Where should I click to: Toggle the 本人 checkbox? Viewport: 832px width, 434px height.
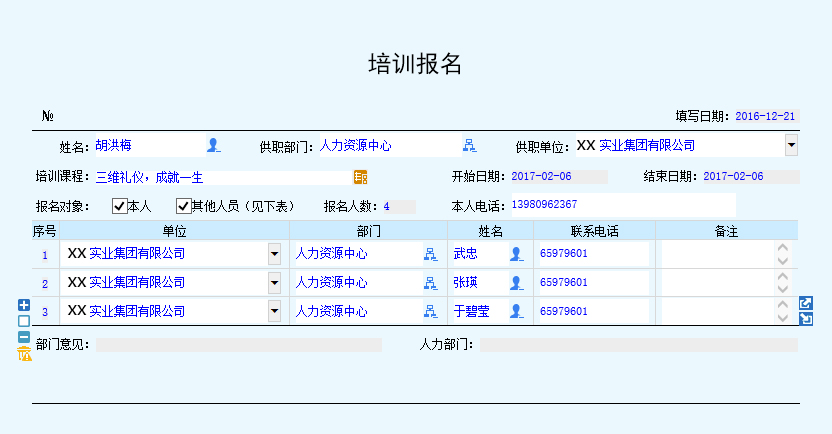[119, 206]
